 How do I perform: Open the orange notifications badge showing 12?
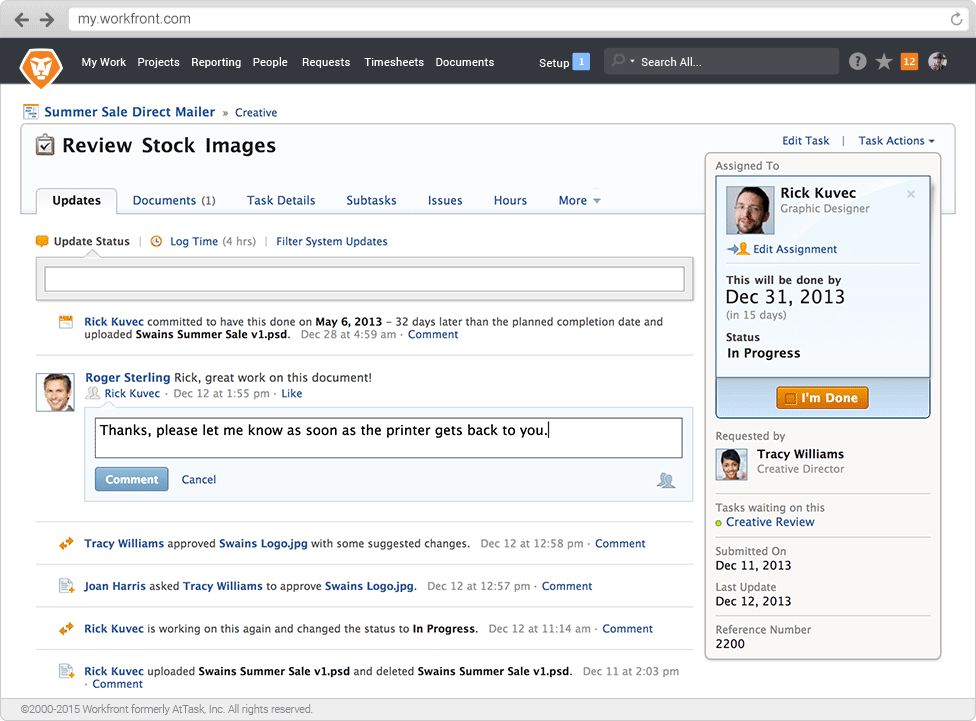pos(909,62)
